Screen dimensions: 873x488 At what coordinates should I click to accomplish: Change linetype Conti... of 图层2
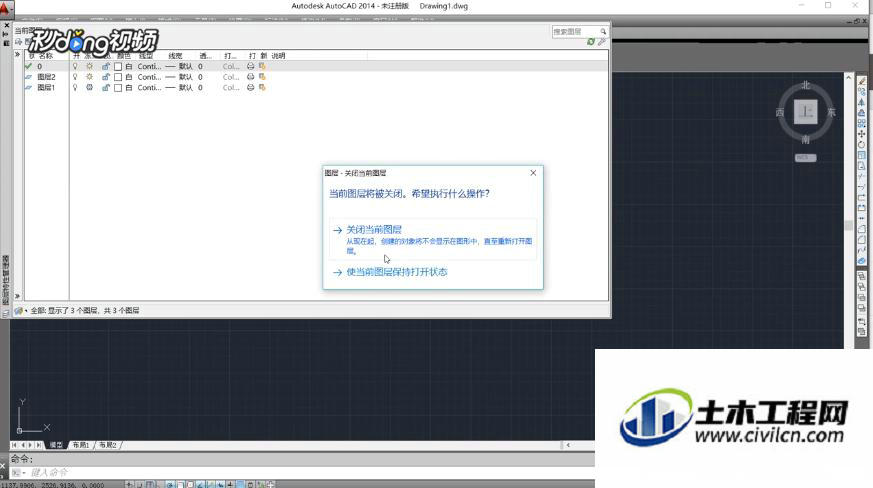click(149, 77)
